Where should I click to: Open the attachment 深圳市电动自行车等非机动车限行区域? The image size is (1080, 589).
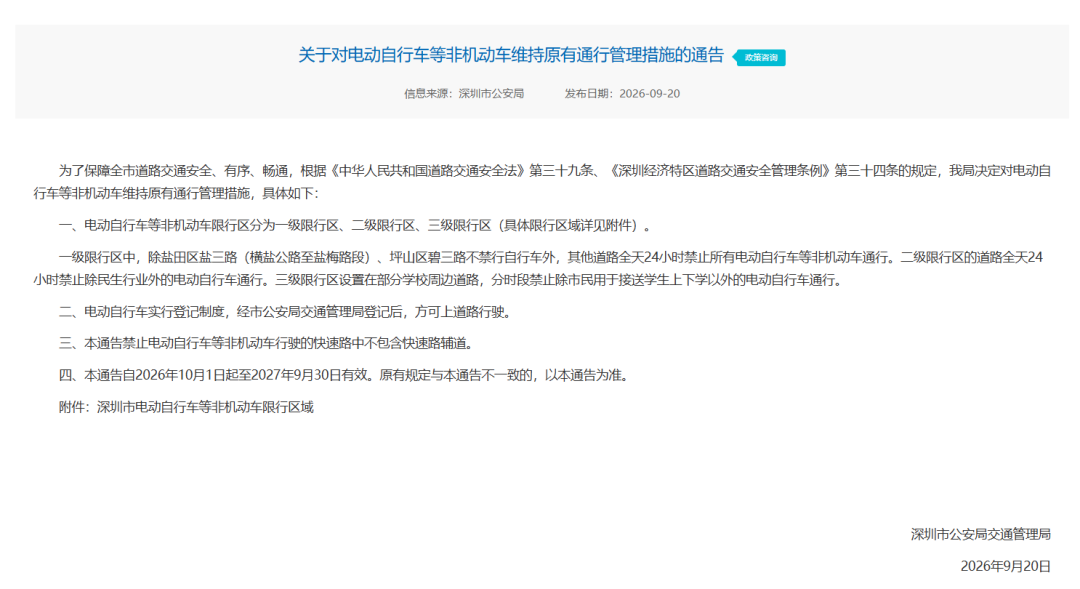pyautogui.click(x=205, y=407)
